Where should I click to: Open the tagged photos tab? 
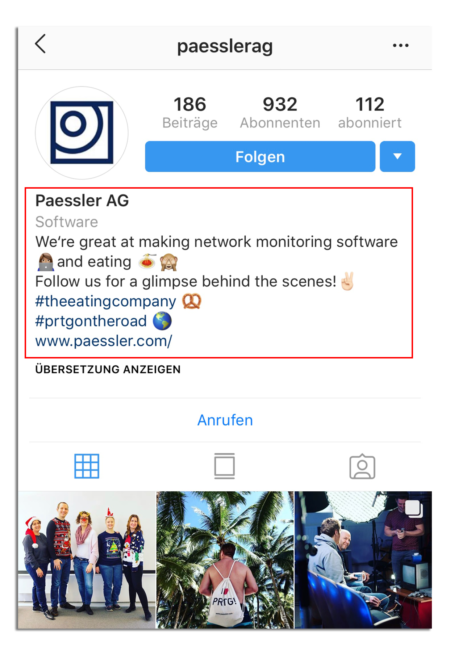point(362,466)
